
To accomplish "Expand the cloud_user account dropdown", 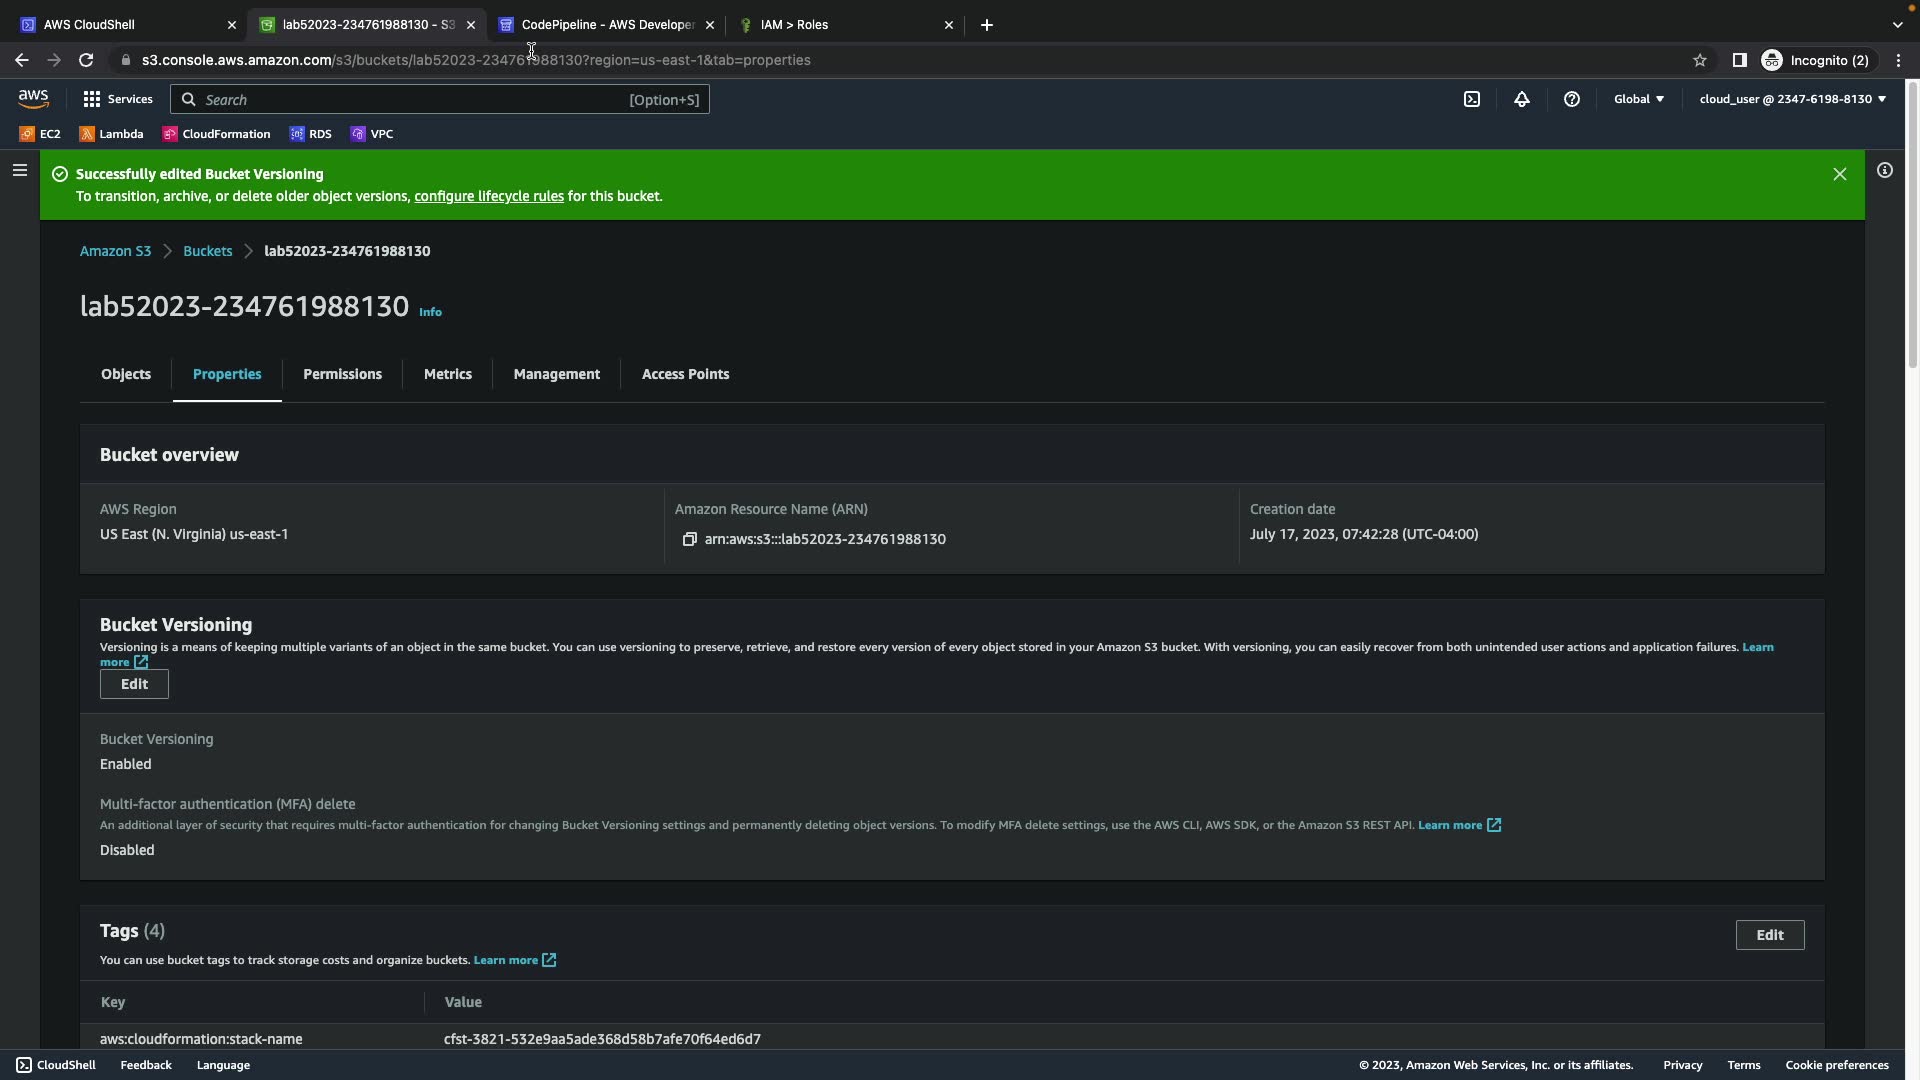I will 1792,99.
